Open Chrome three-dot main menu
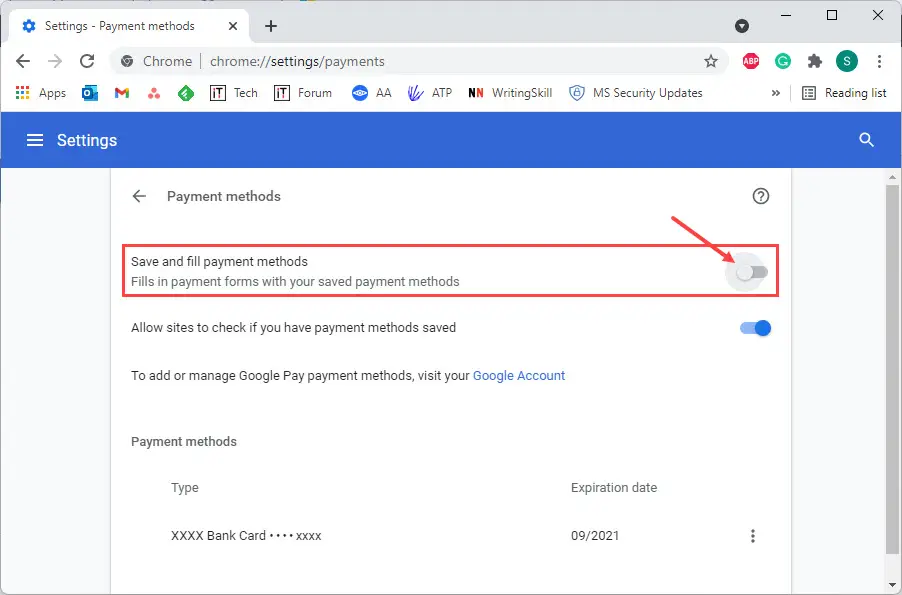 click(879, 61)
